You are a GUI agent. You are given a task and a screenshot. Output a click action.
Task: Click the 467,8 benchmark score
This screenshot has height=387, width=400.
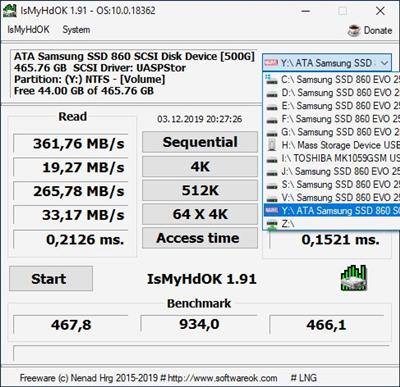pyautogui.click(x=71, y=325)
